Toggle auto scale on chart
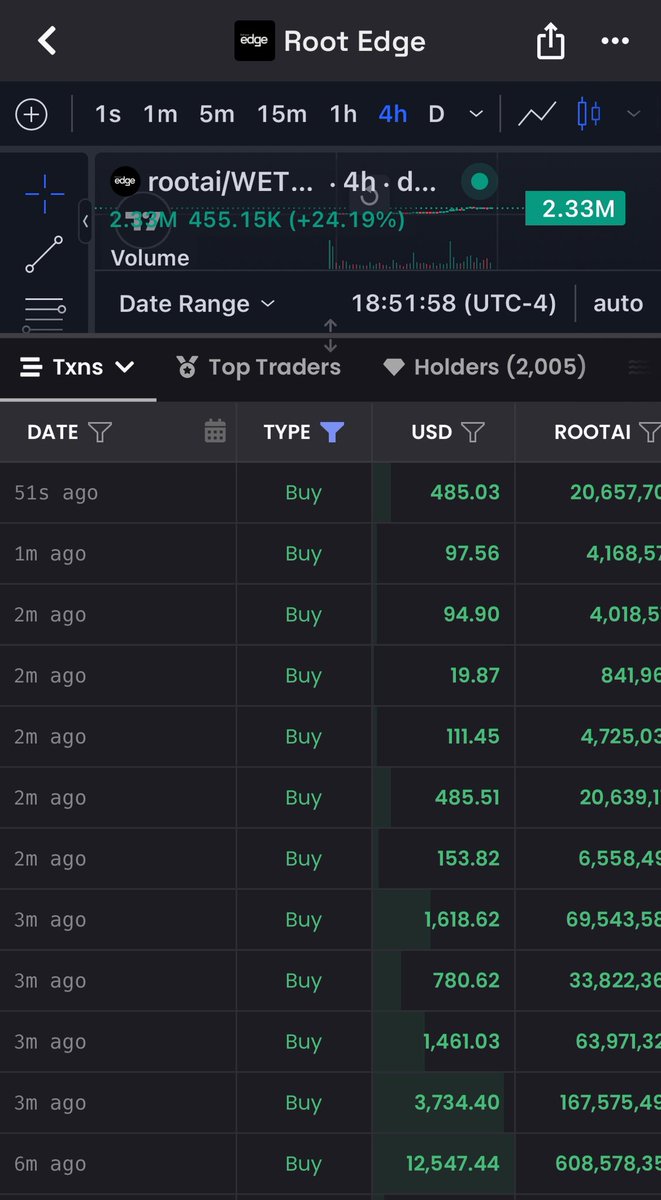Viewport: 661px width, 1200px height. click(618, 303)
